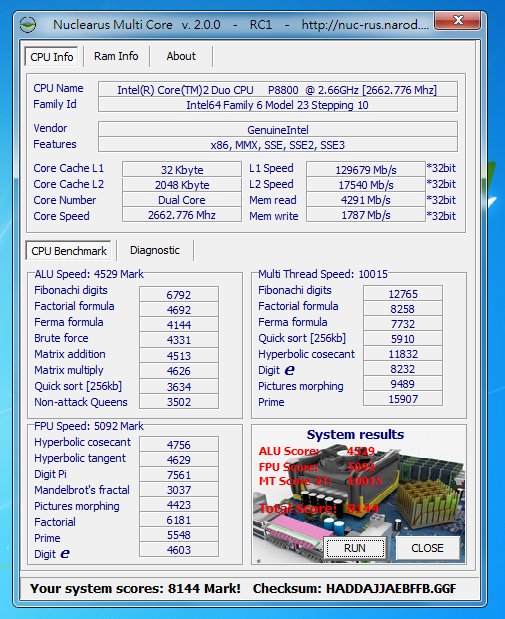Click FPU Hyperbolic cosecant score 4756
This screenshot has width=505, height=619.
click(179, 445)
